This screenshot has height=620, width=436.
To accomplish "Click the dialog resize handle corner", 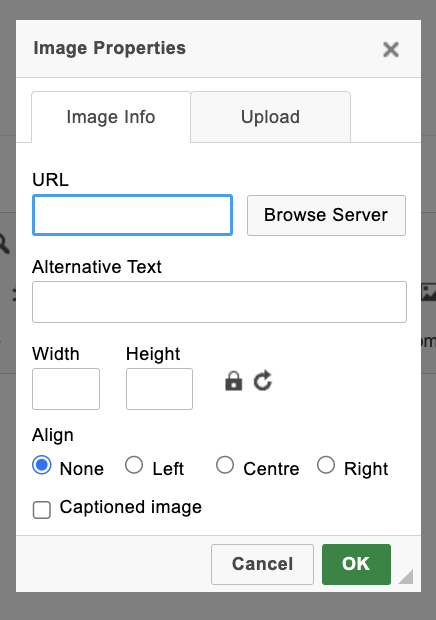I will (406, 576).
